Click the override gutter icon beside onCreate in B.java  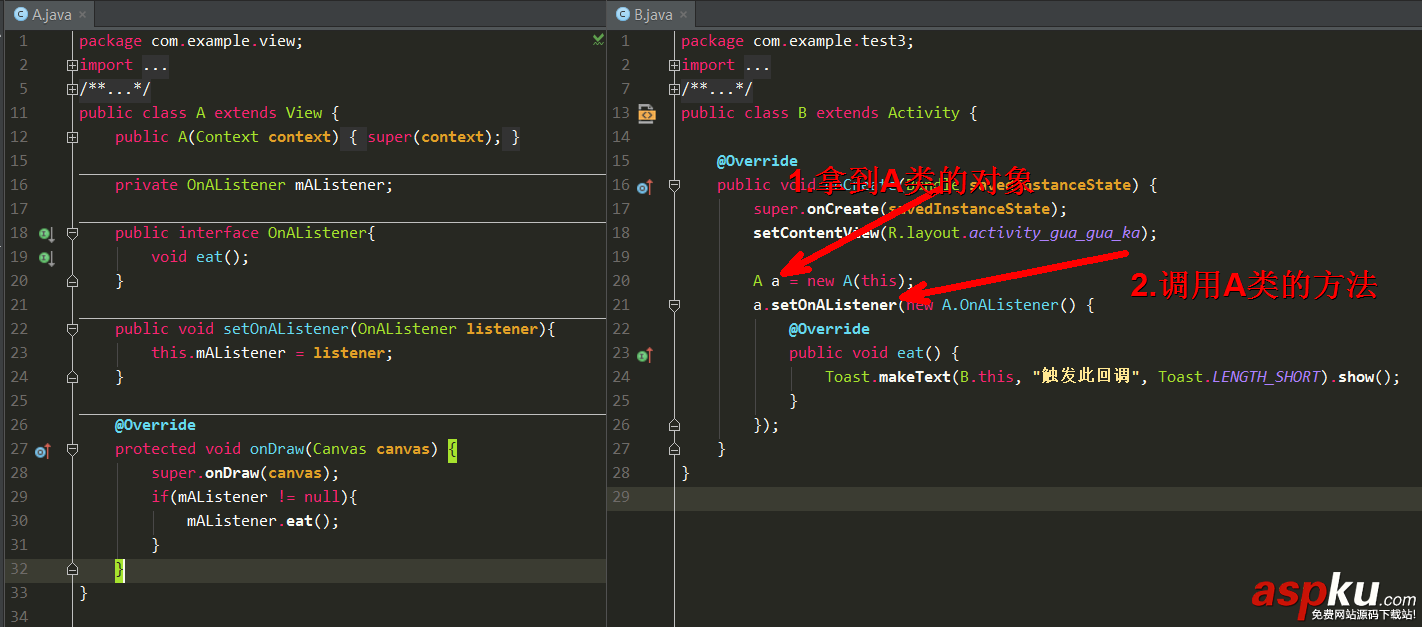click(645, 186)
